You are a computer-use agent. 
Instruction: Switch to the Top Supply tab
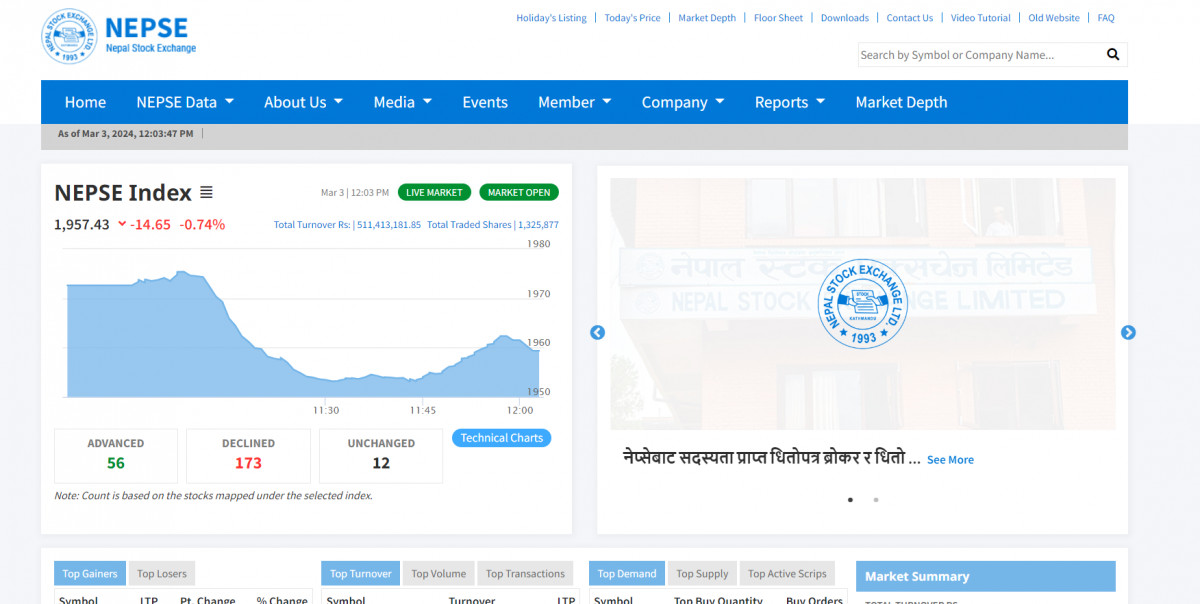point(702,573)
